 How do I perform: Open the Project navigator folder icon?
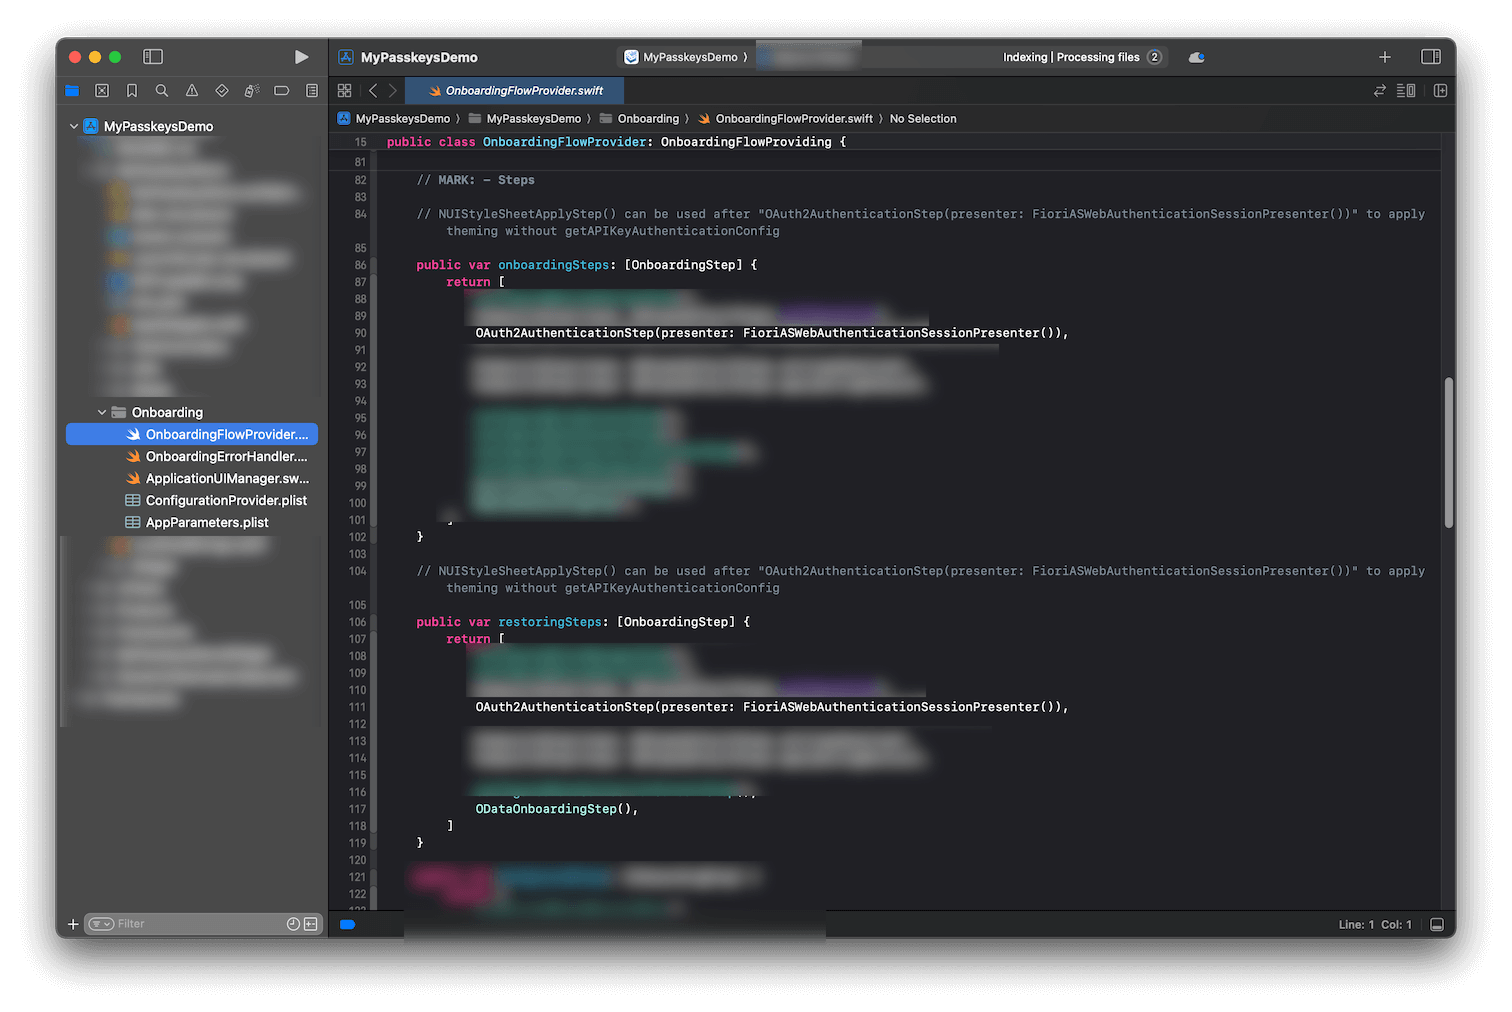tap(72, 90)
